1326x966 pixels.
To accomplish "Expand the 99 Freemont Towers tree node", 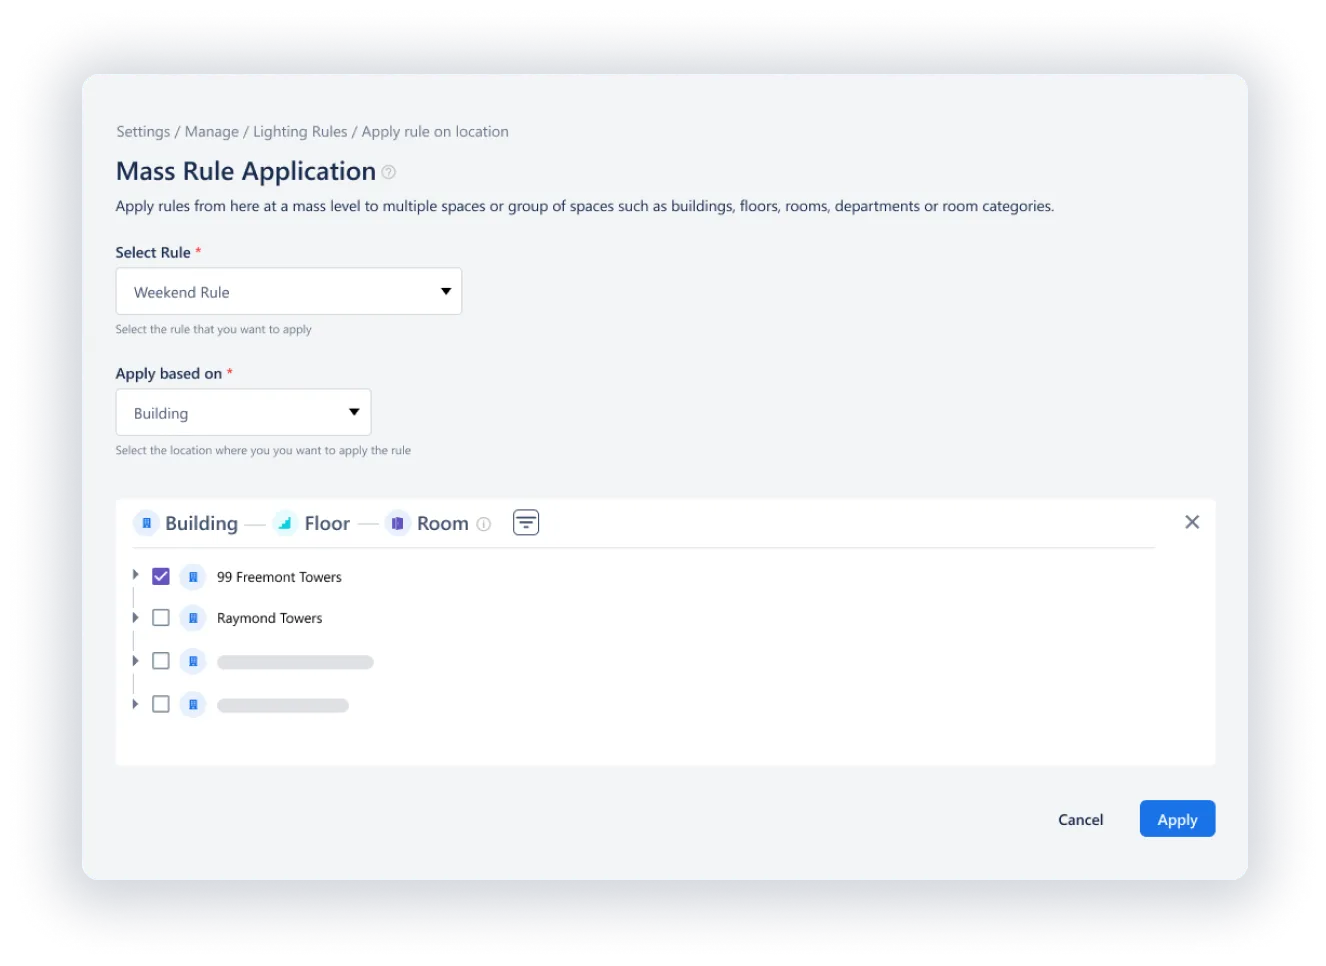I will [135, 576].
